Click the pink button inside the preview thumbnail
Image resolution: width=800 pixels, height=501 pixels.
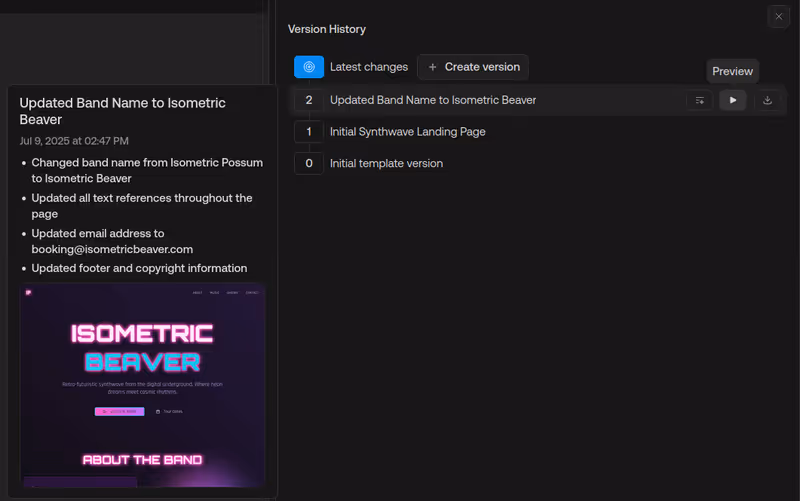[x=119, y=411]
